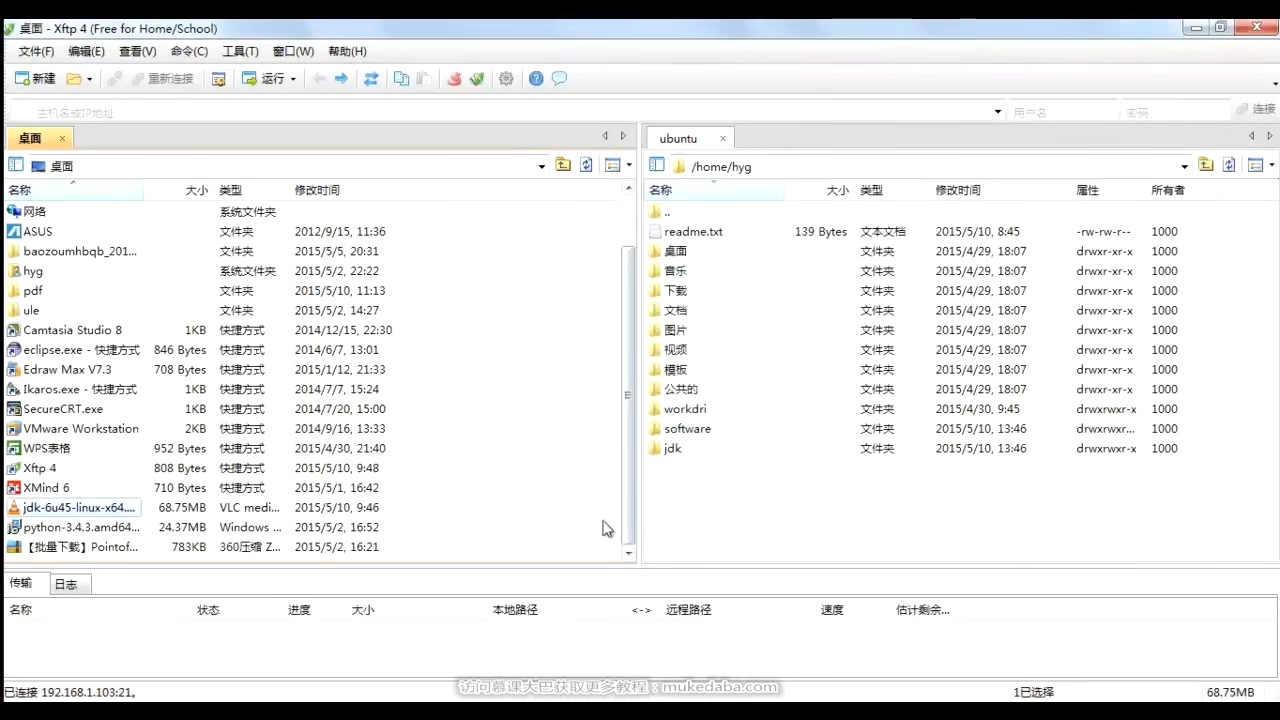Refresh the local pane file list

point(586,165)
